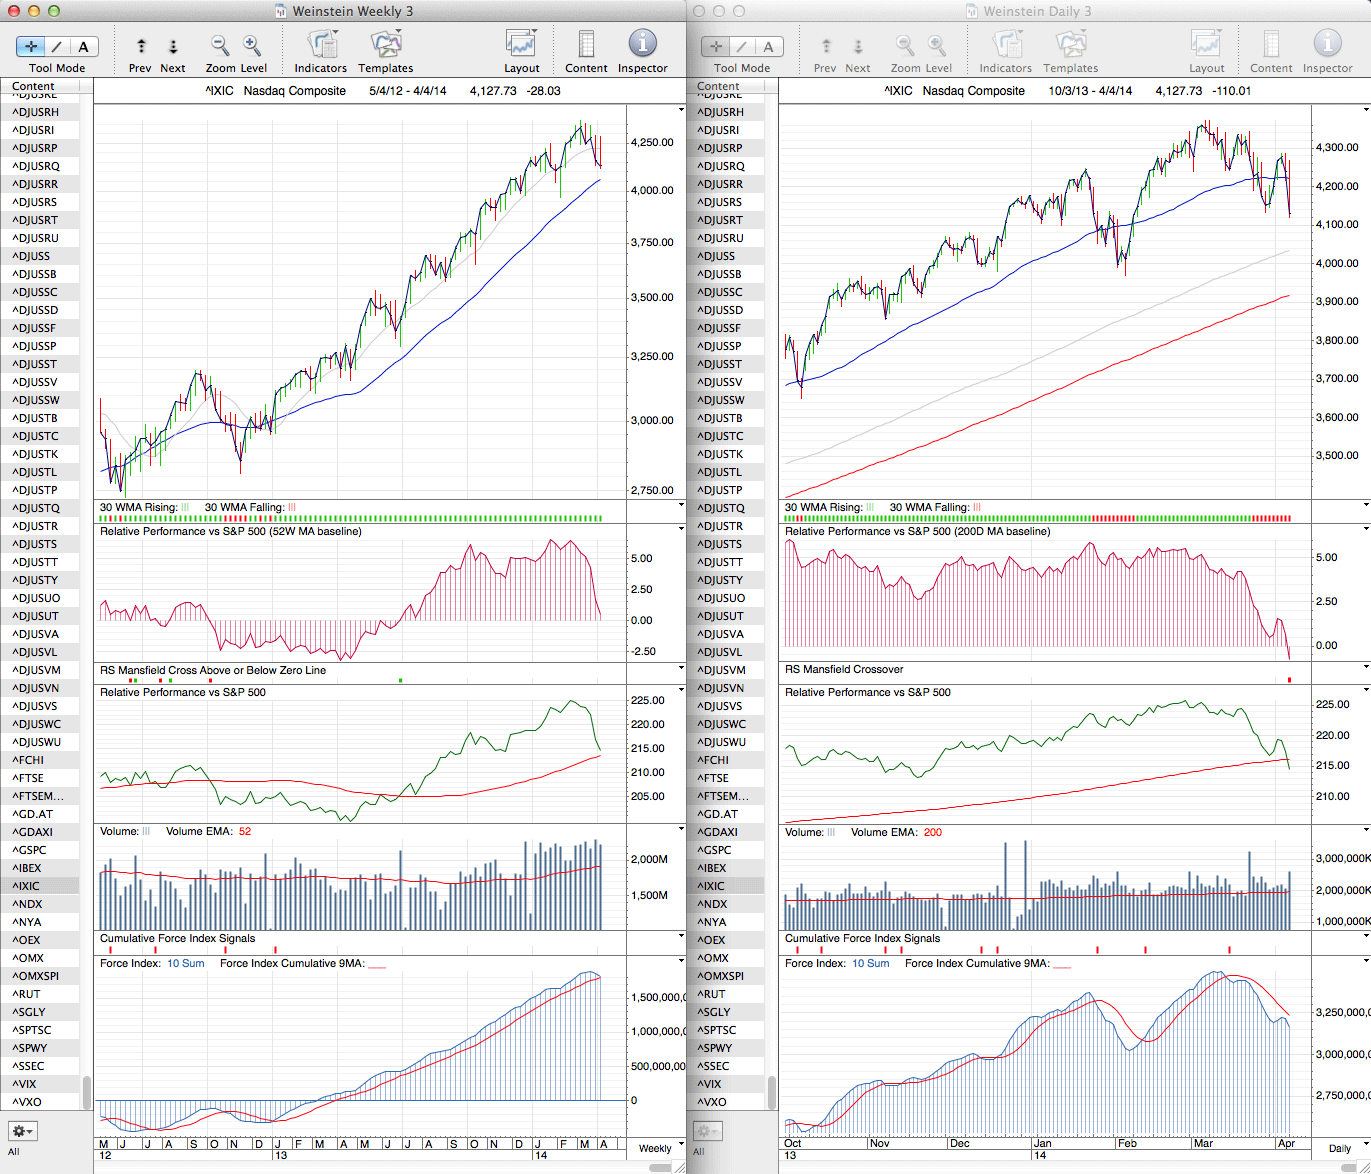Go to previous symbol with Prev arrow

[141, 47]
